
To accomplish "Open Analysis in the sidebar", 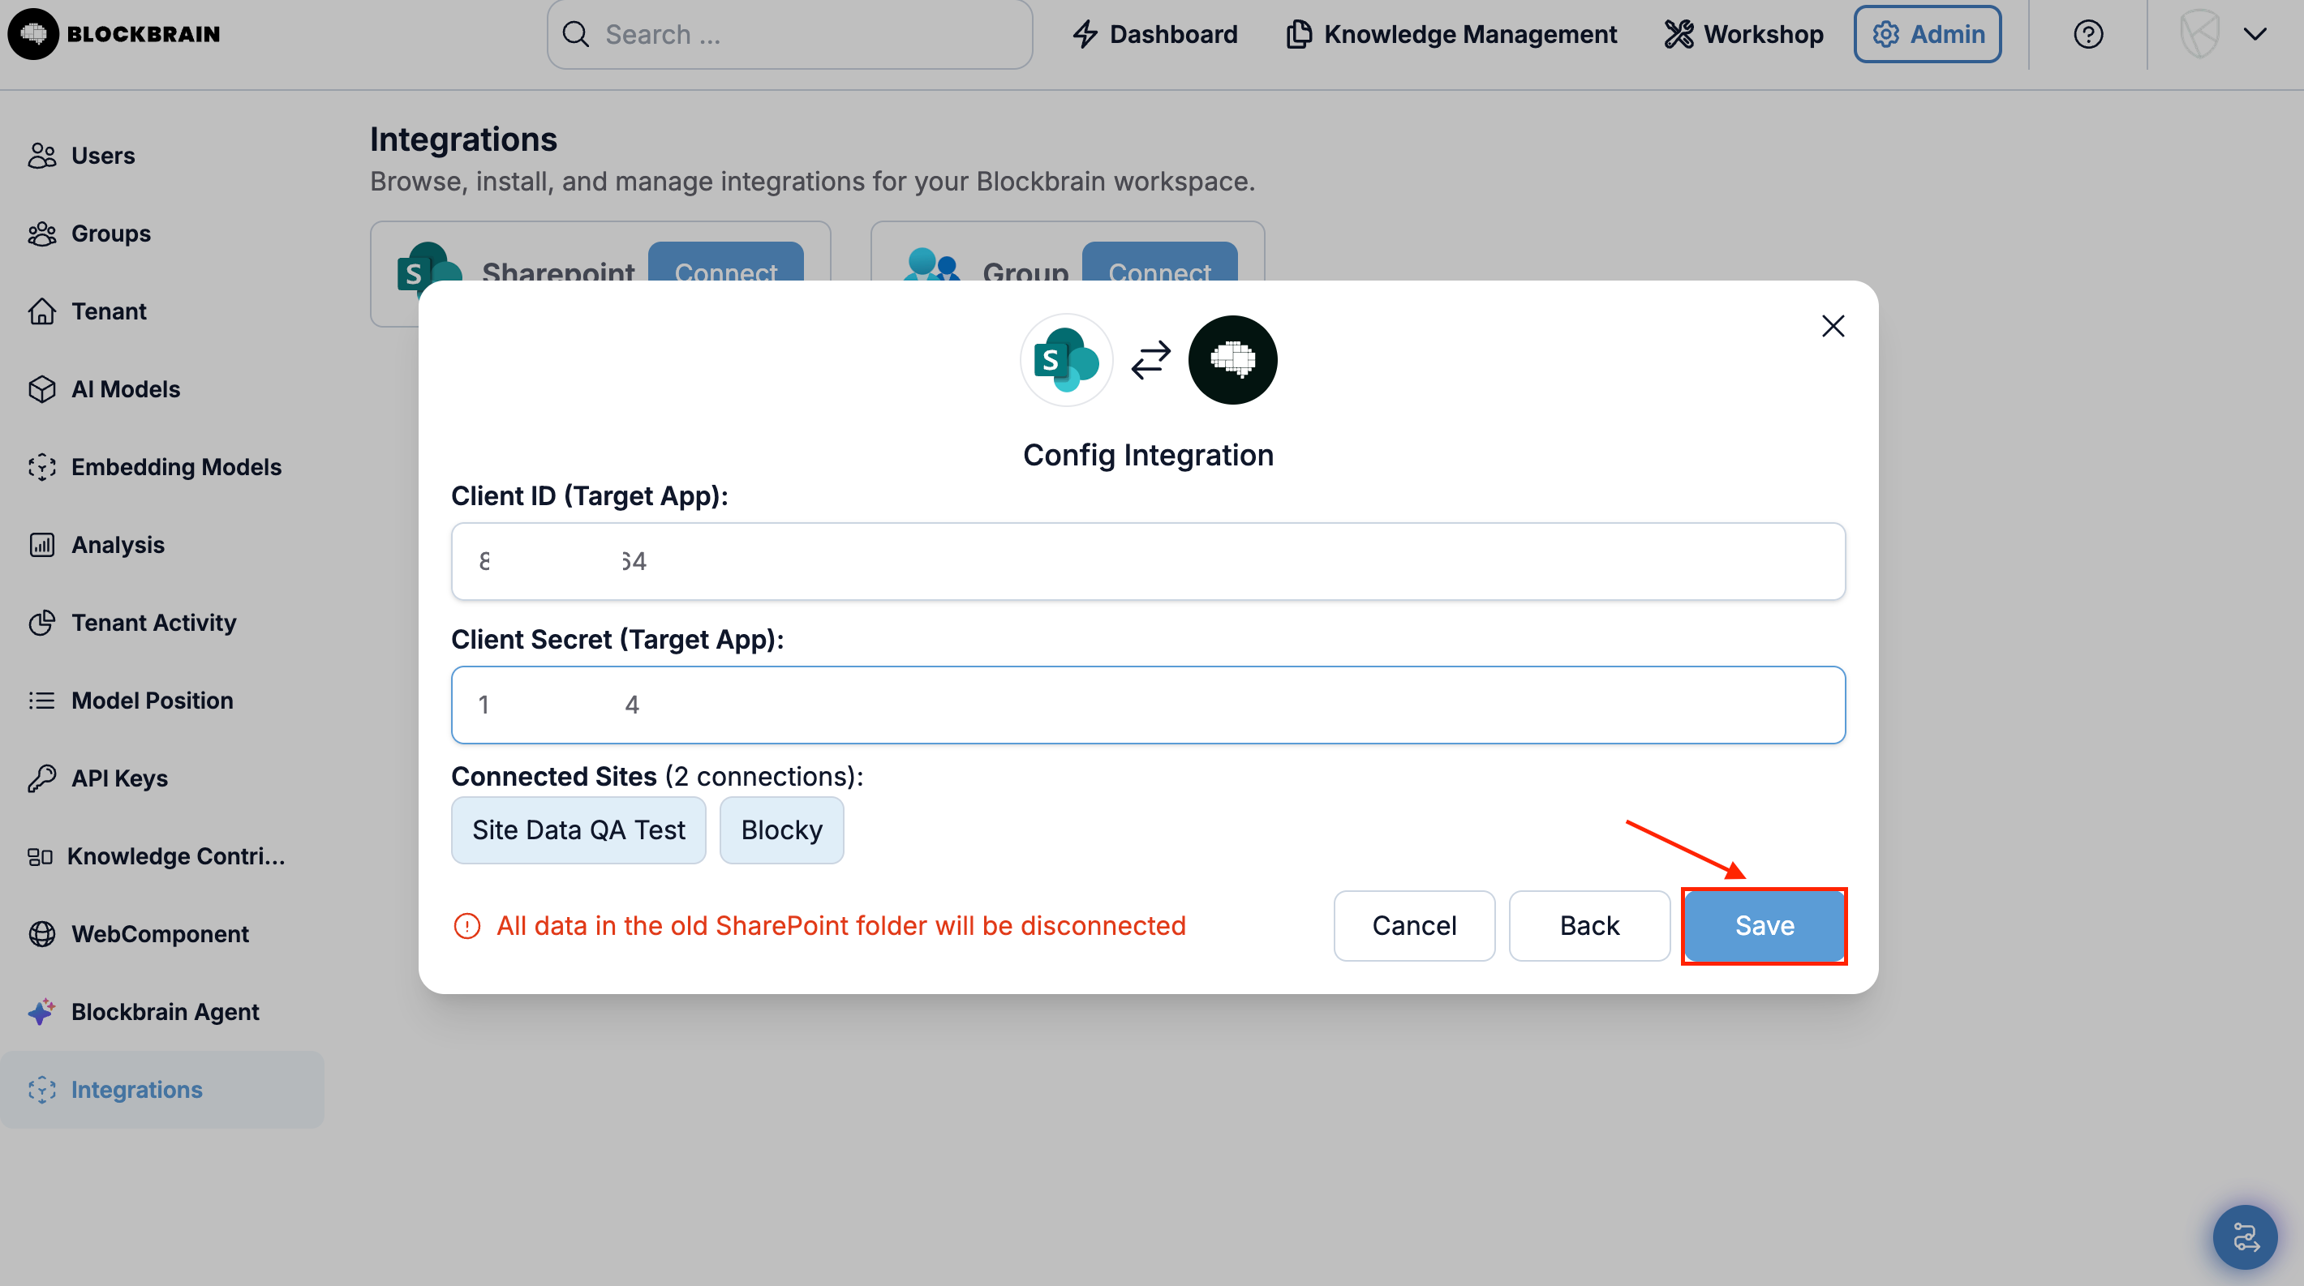I will tap(118, 545).
